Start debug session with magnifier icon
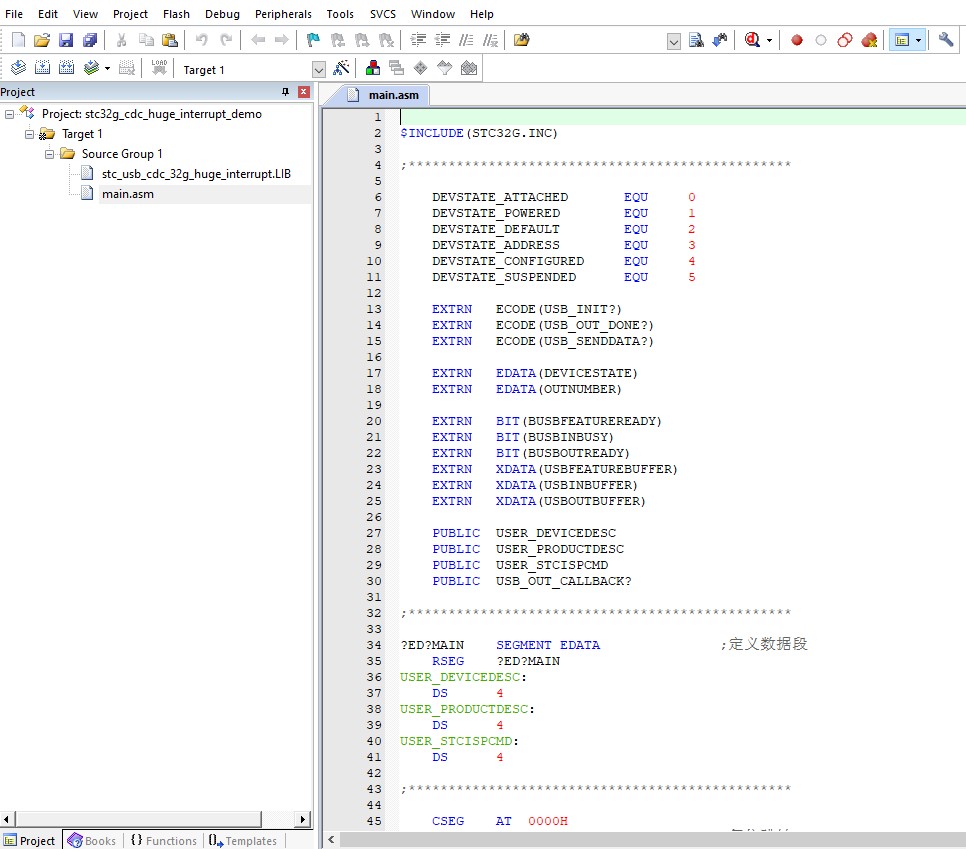The height and width of the screenshot is (849, 966). (x=753, y=40)
